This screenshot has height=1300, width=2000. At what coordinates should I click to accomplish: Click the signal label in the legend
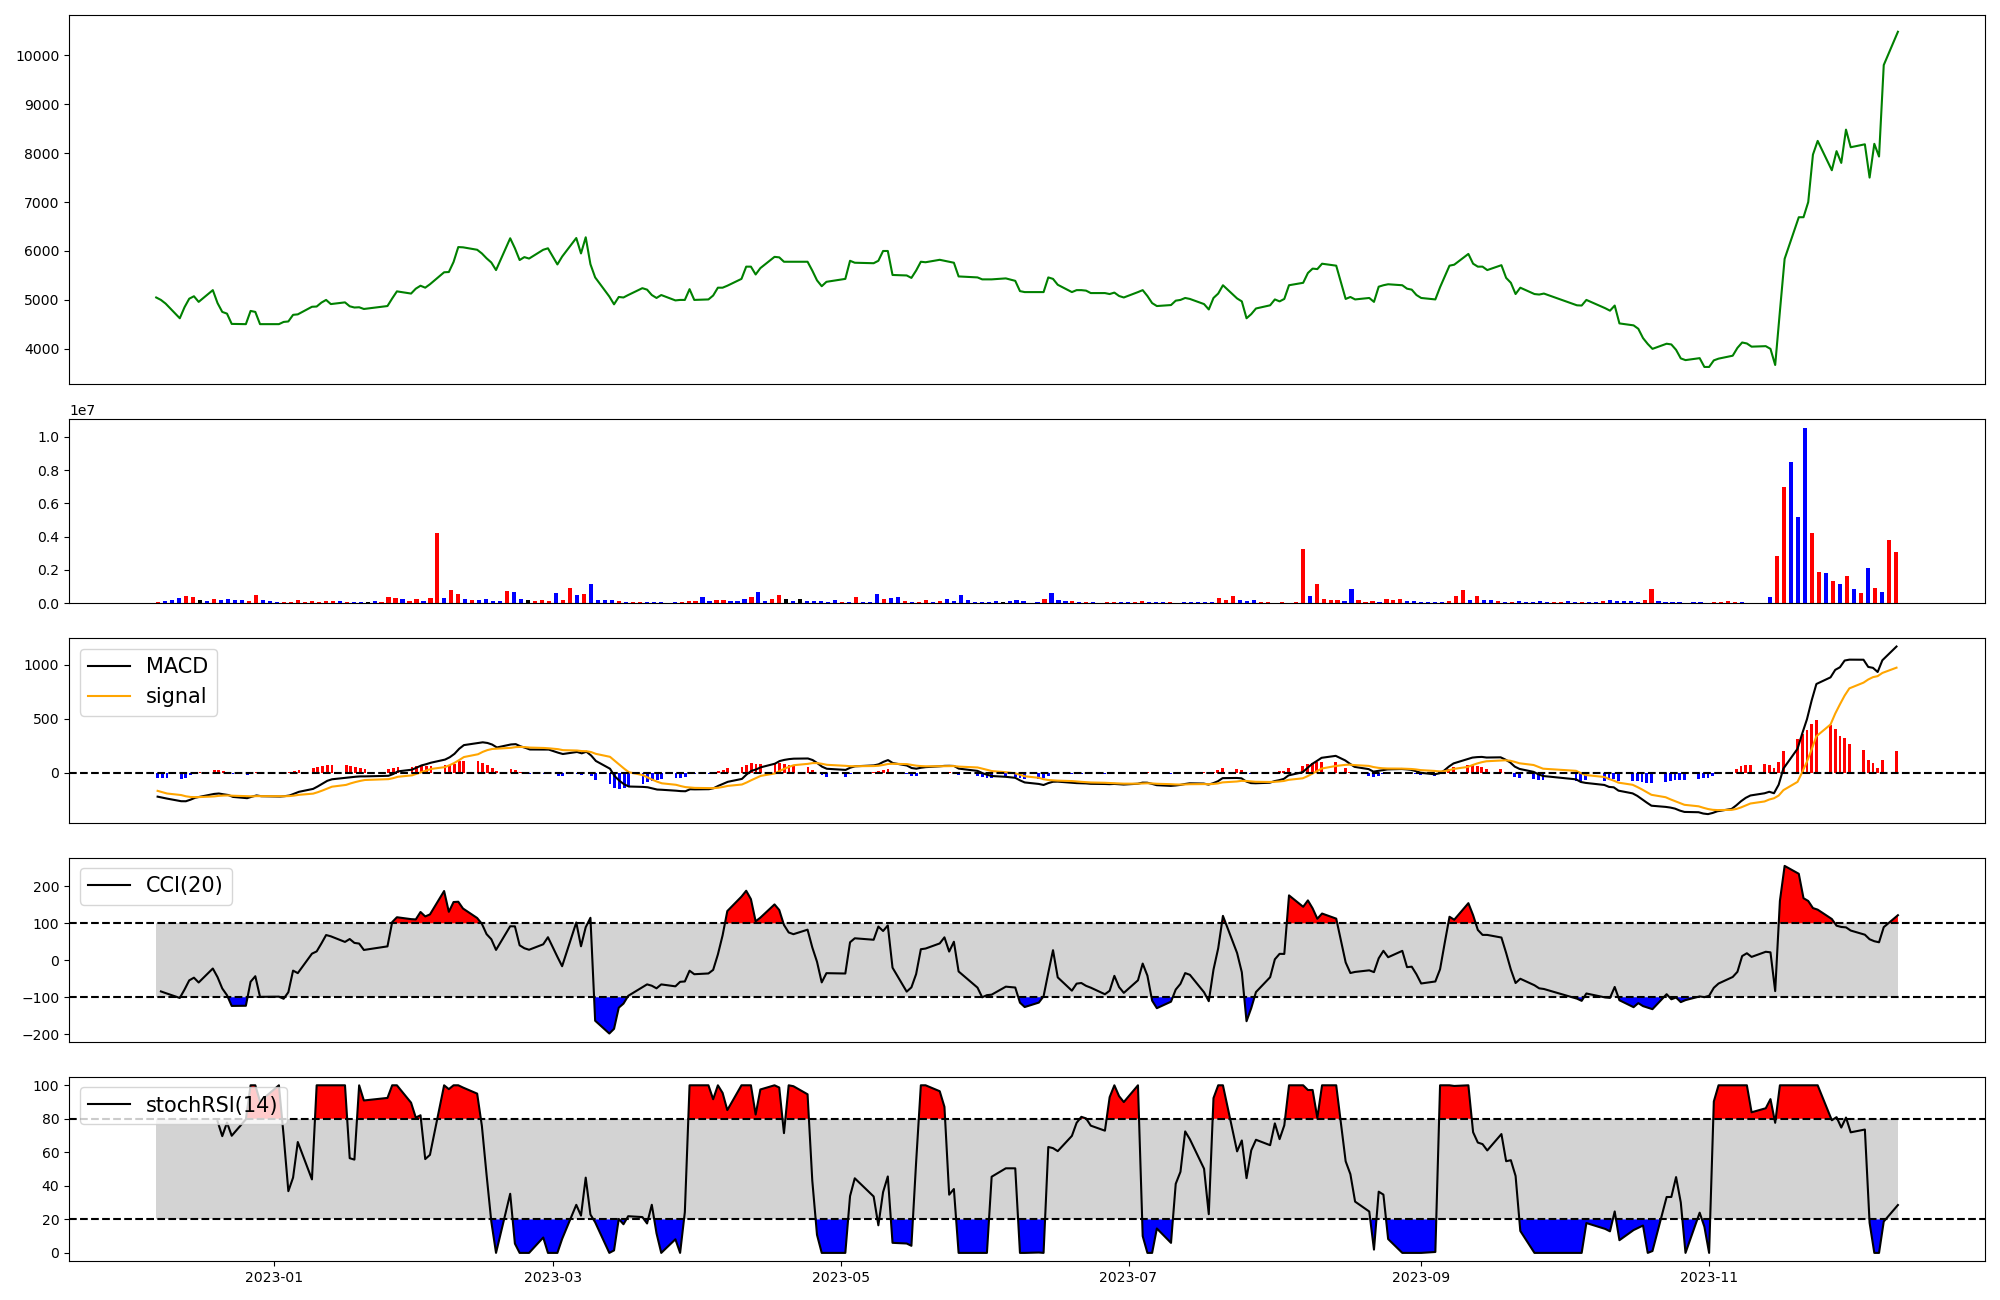coord(176,696)
